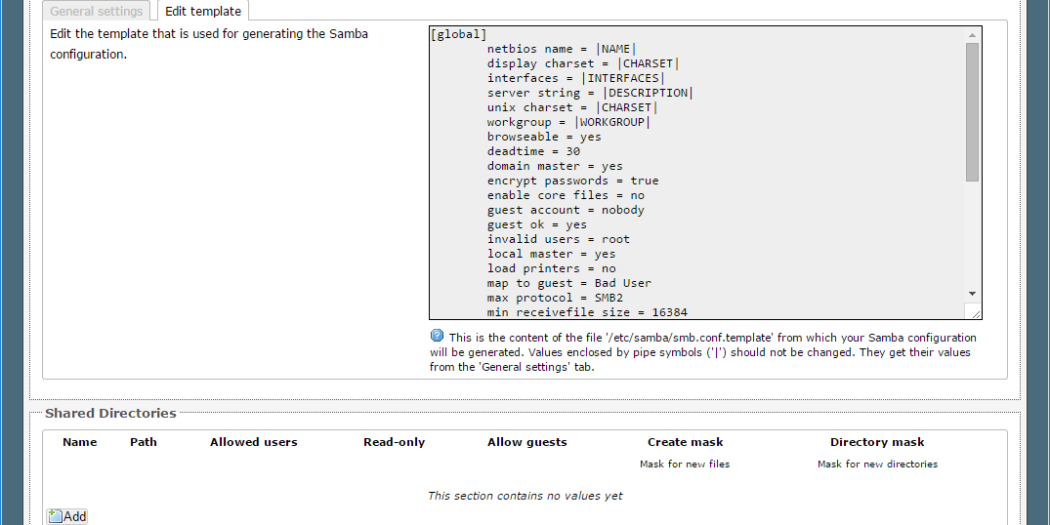Viewport: 1050px width, 525px height.
Task: Click the Allowed users column header
Action: (253, 442)
